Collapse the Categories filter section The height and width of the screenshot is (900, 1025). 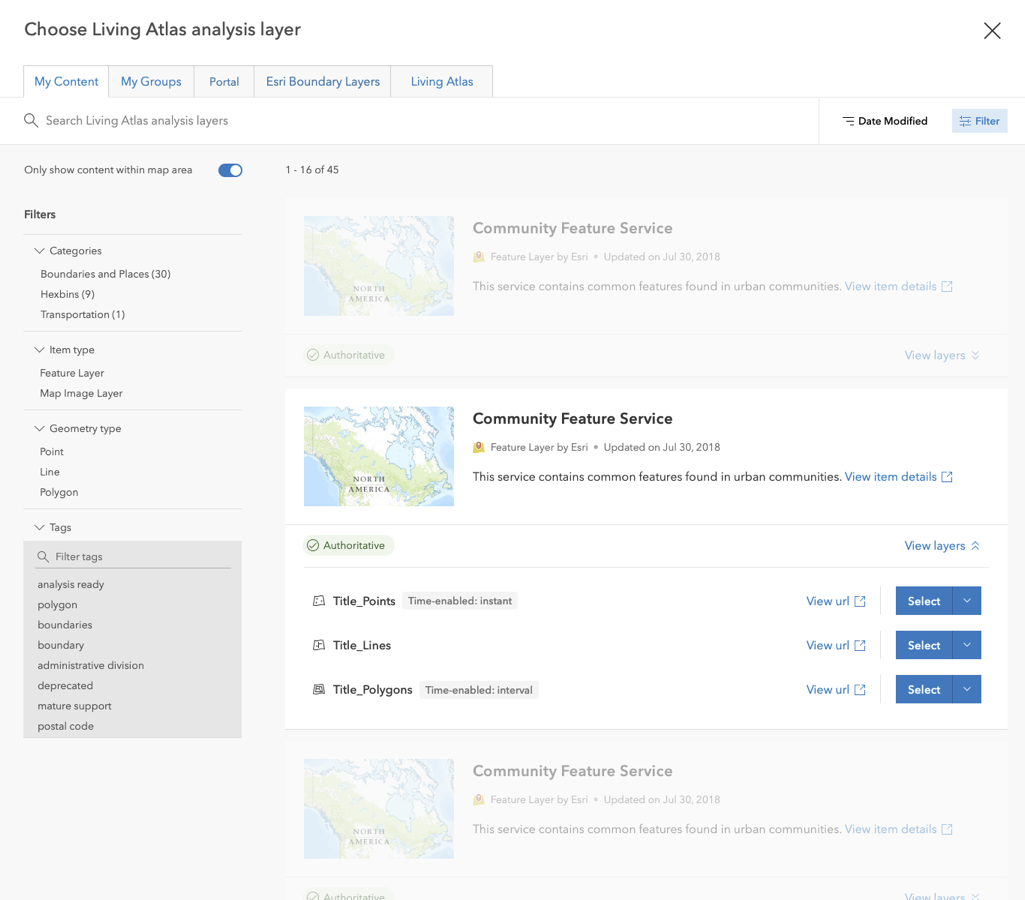pyautogui.click(x=40, y=251)
